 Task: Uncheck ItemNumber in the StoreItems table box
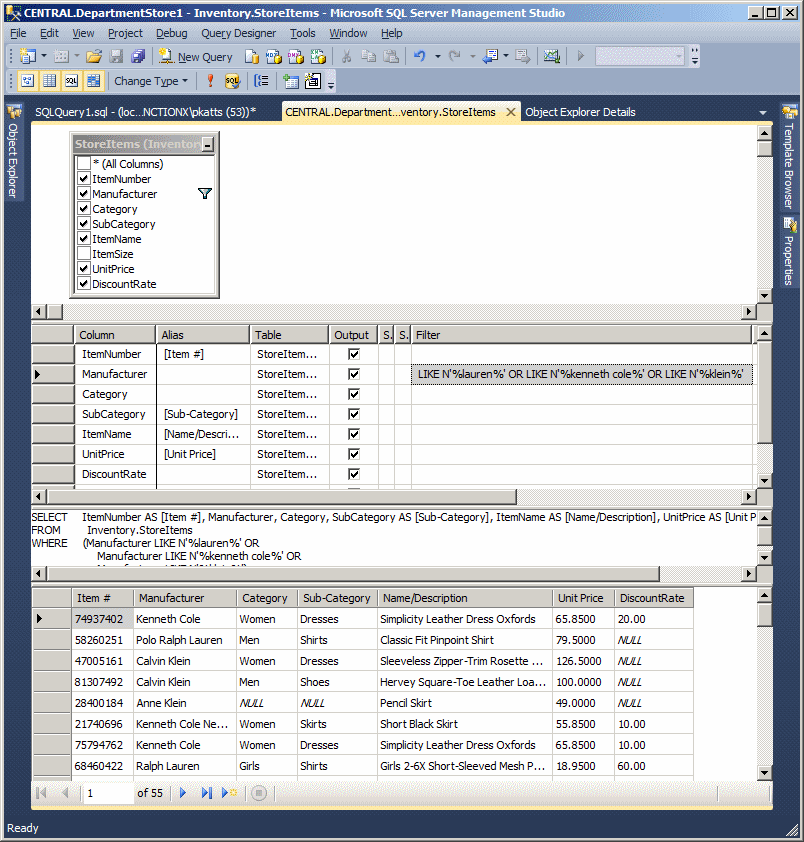coord(84,178)
